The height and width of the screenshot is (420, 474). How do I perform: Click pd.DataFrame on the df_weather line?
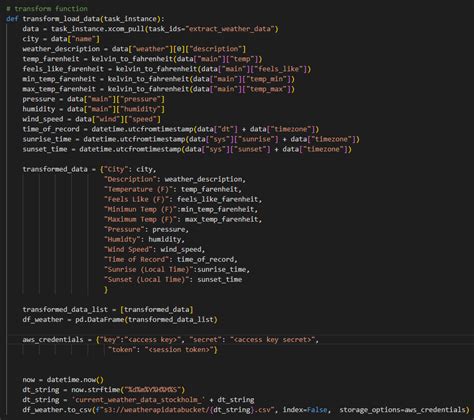100,319
